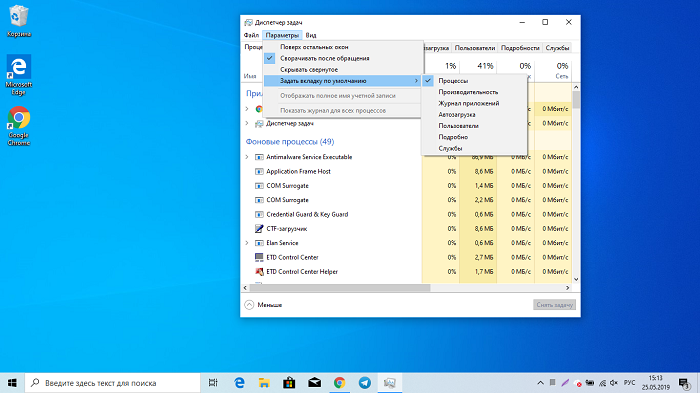Open Microsoft Edge desktop shortcut

(x=19, y=75)
